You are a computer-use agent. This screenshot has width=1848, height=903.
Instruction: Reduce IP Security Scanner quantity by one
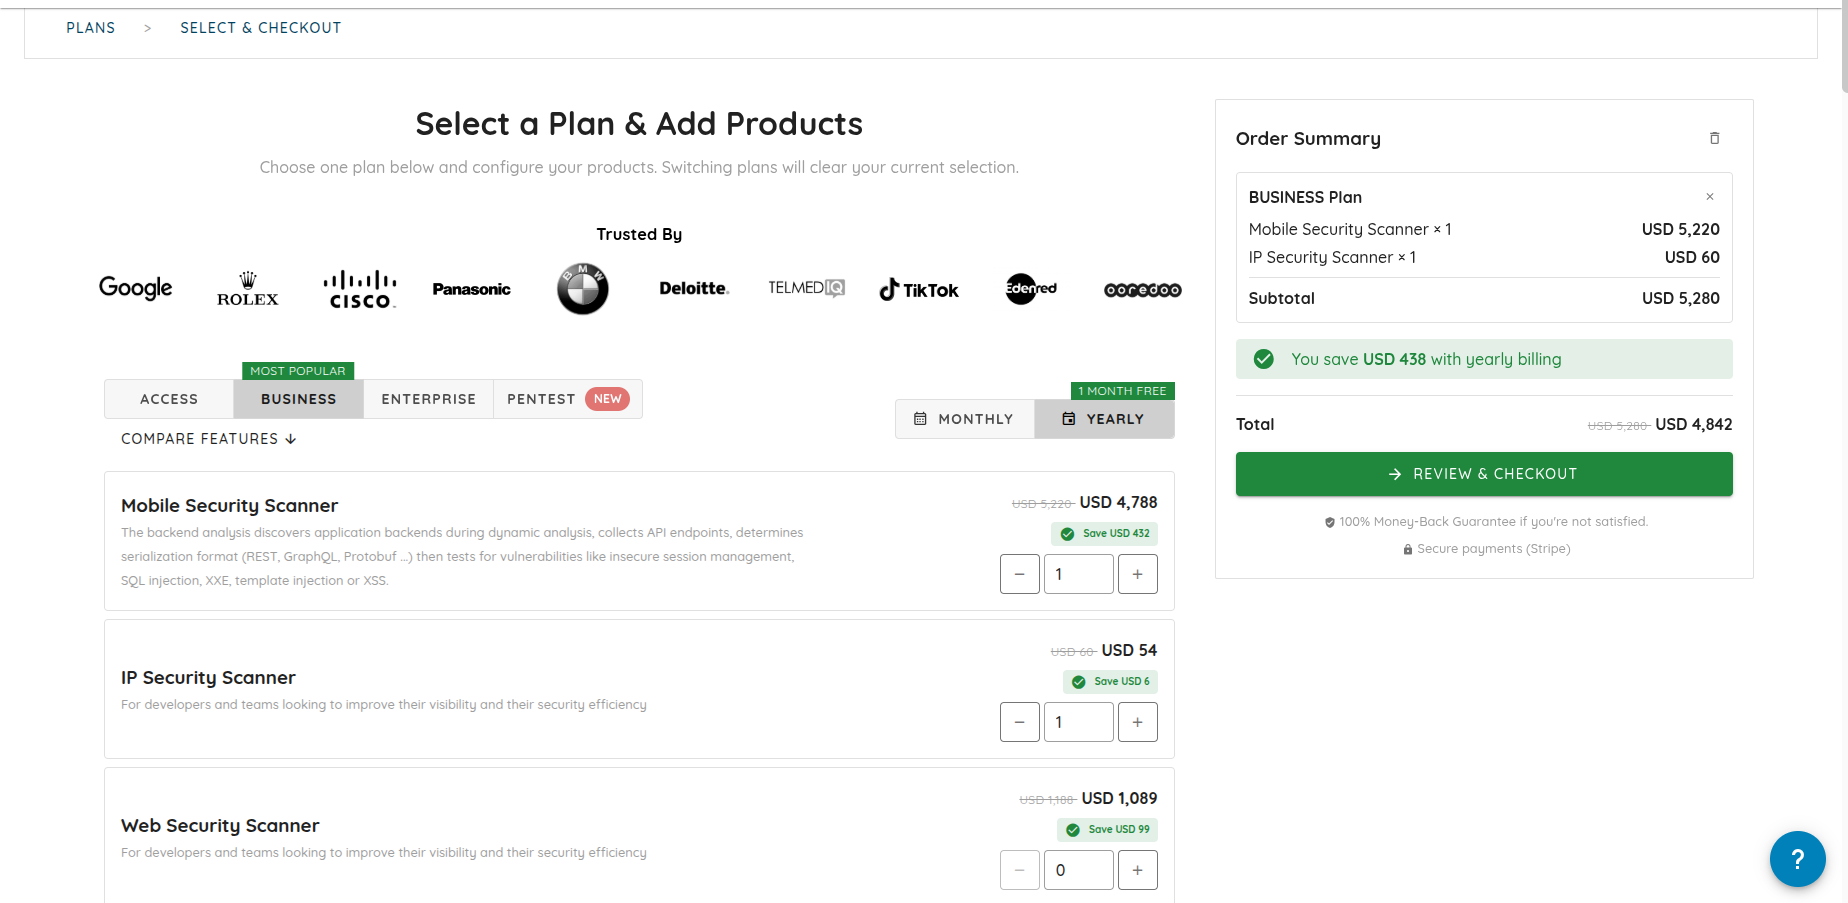coord(1019,722)
